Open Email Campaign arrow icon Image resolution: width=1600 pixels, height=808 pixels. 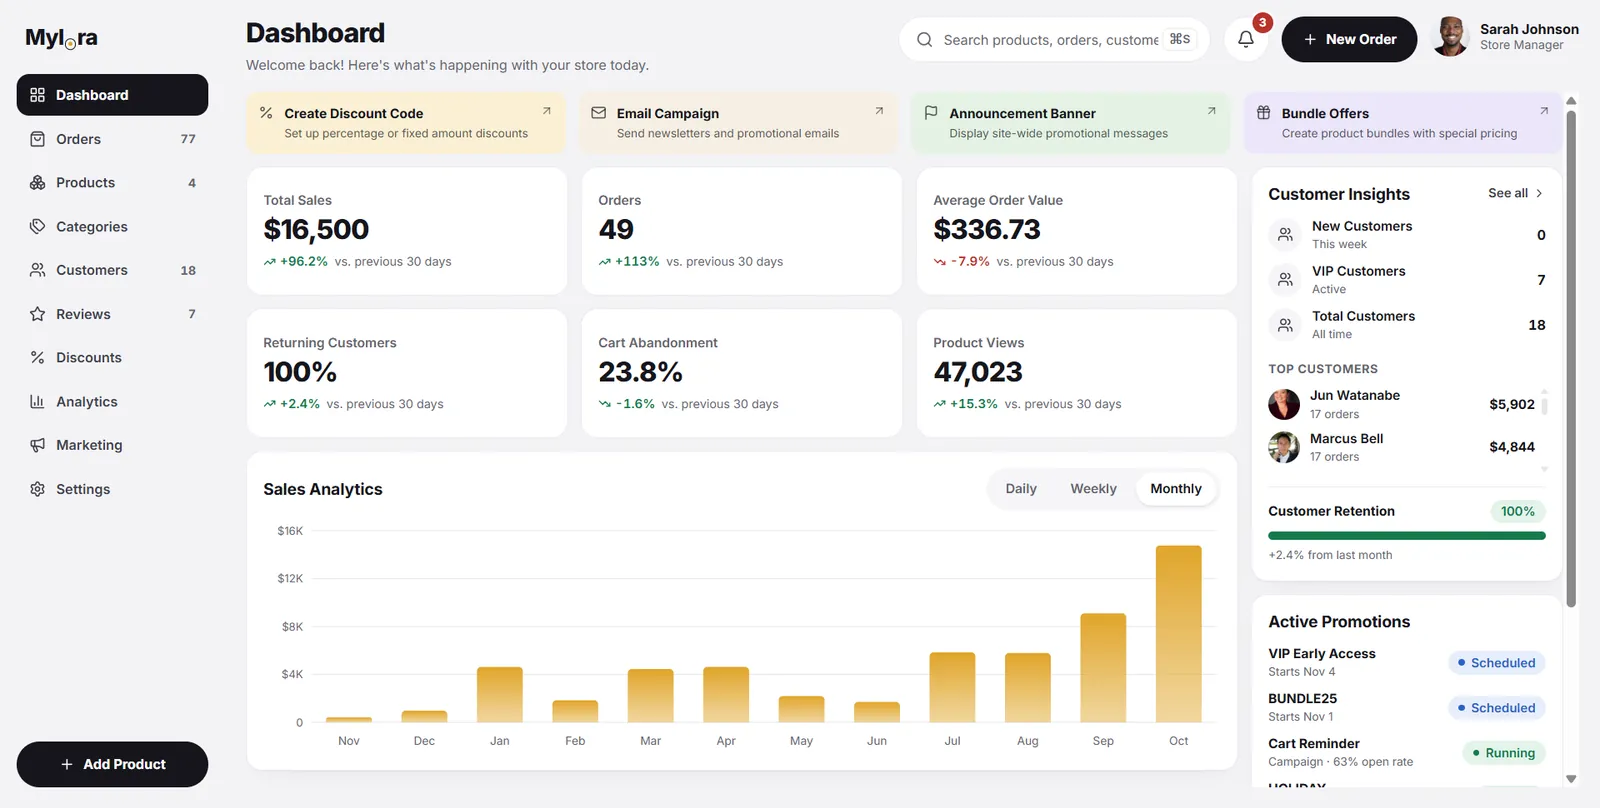click(x=879, y=111)
